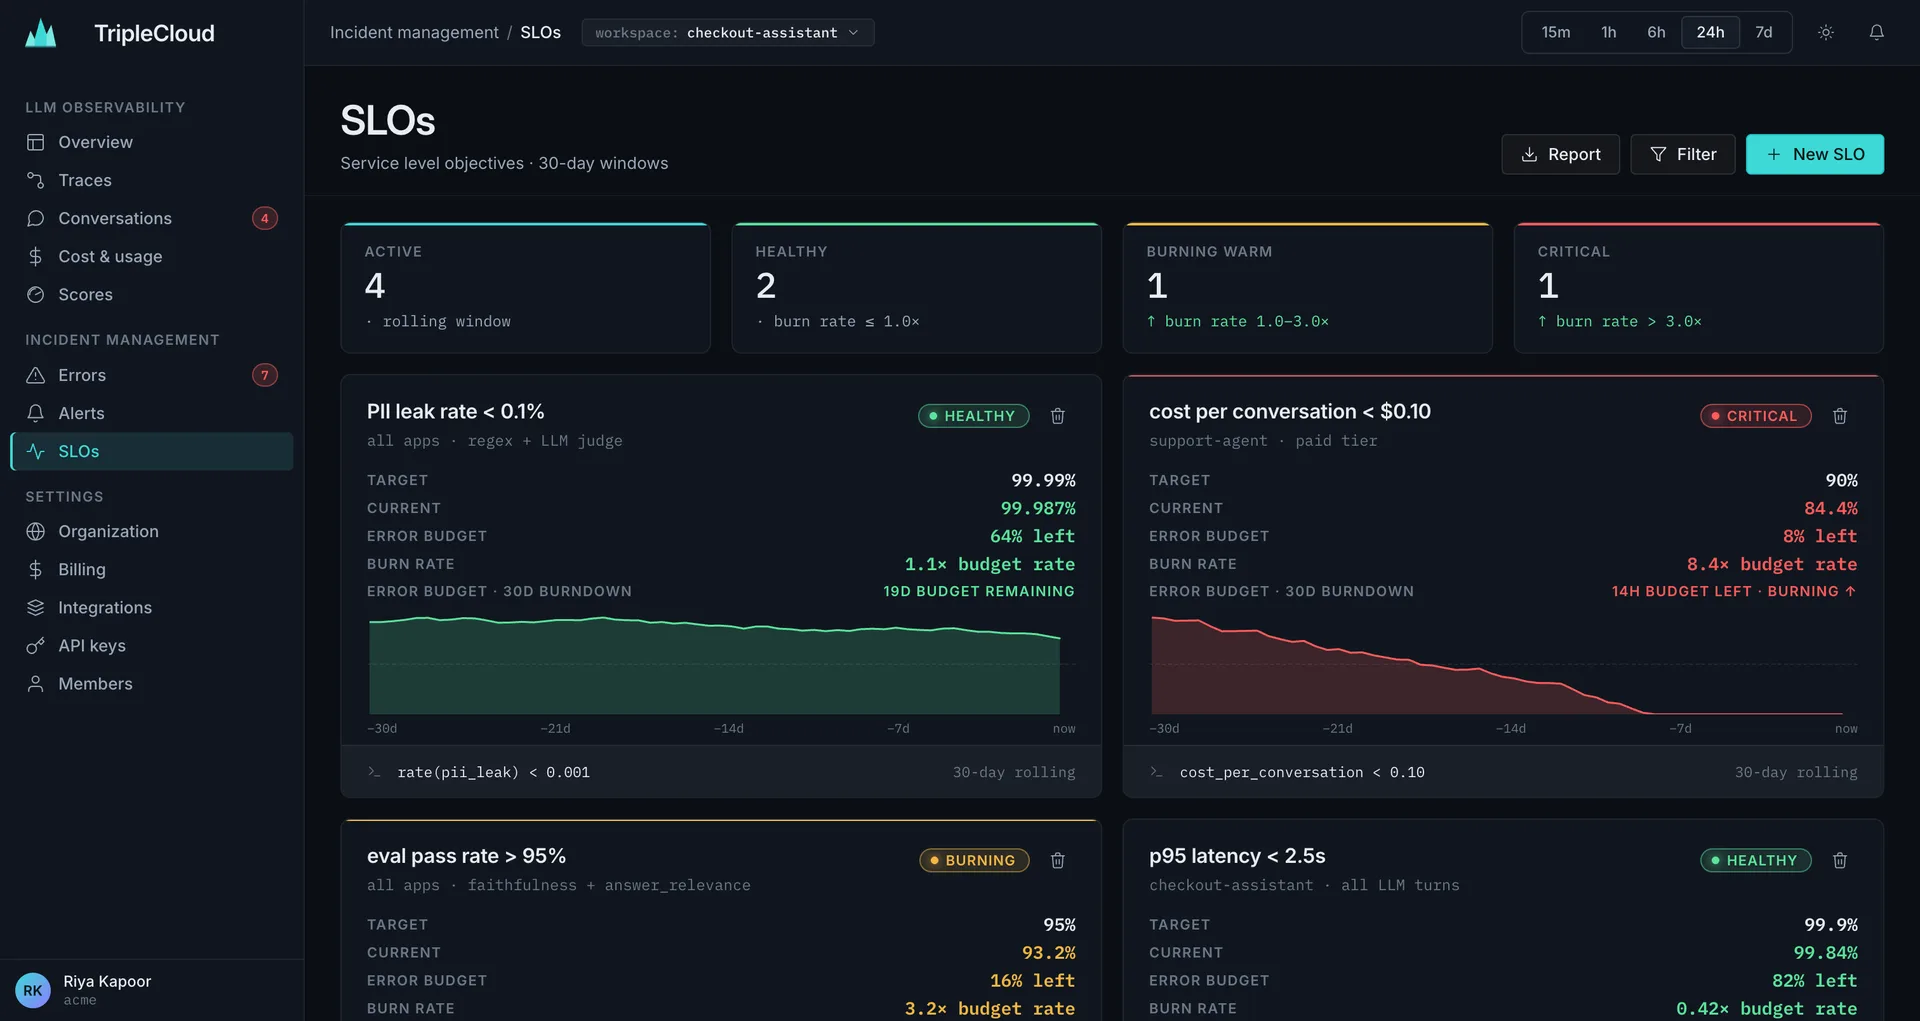This screenshot has height=1021, width=1920.
Task: Select the 6h time range
Action: 1657,33
